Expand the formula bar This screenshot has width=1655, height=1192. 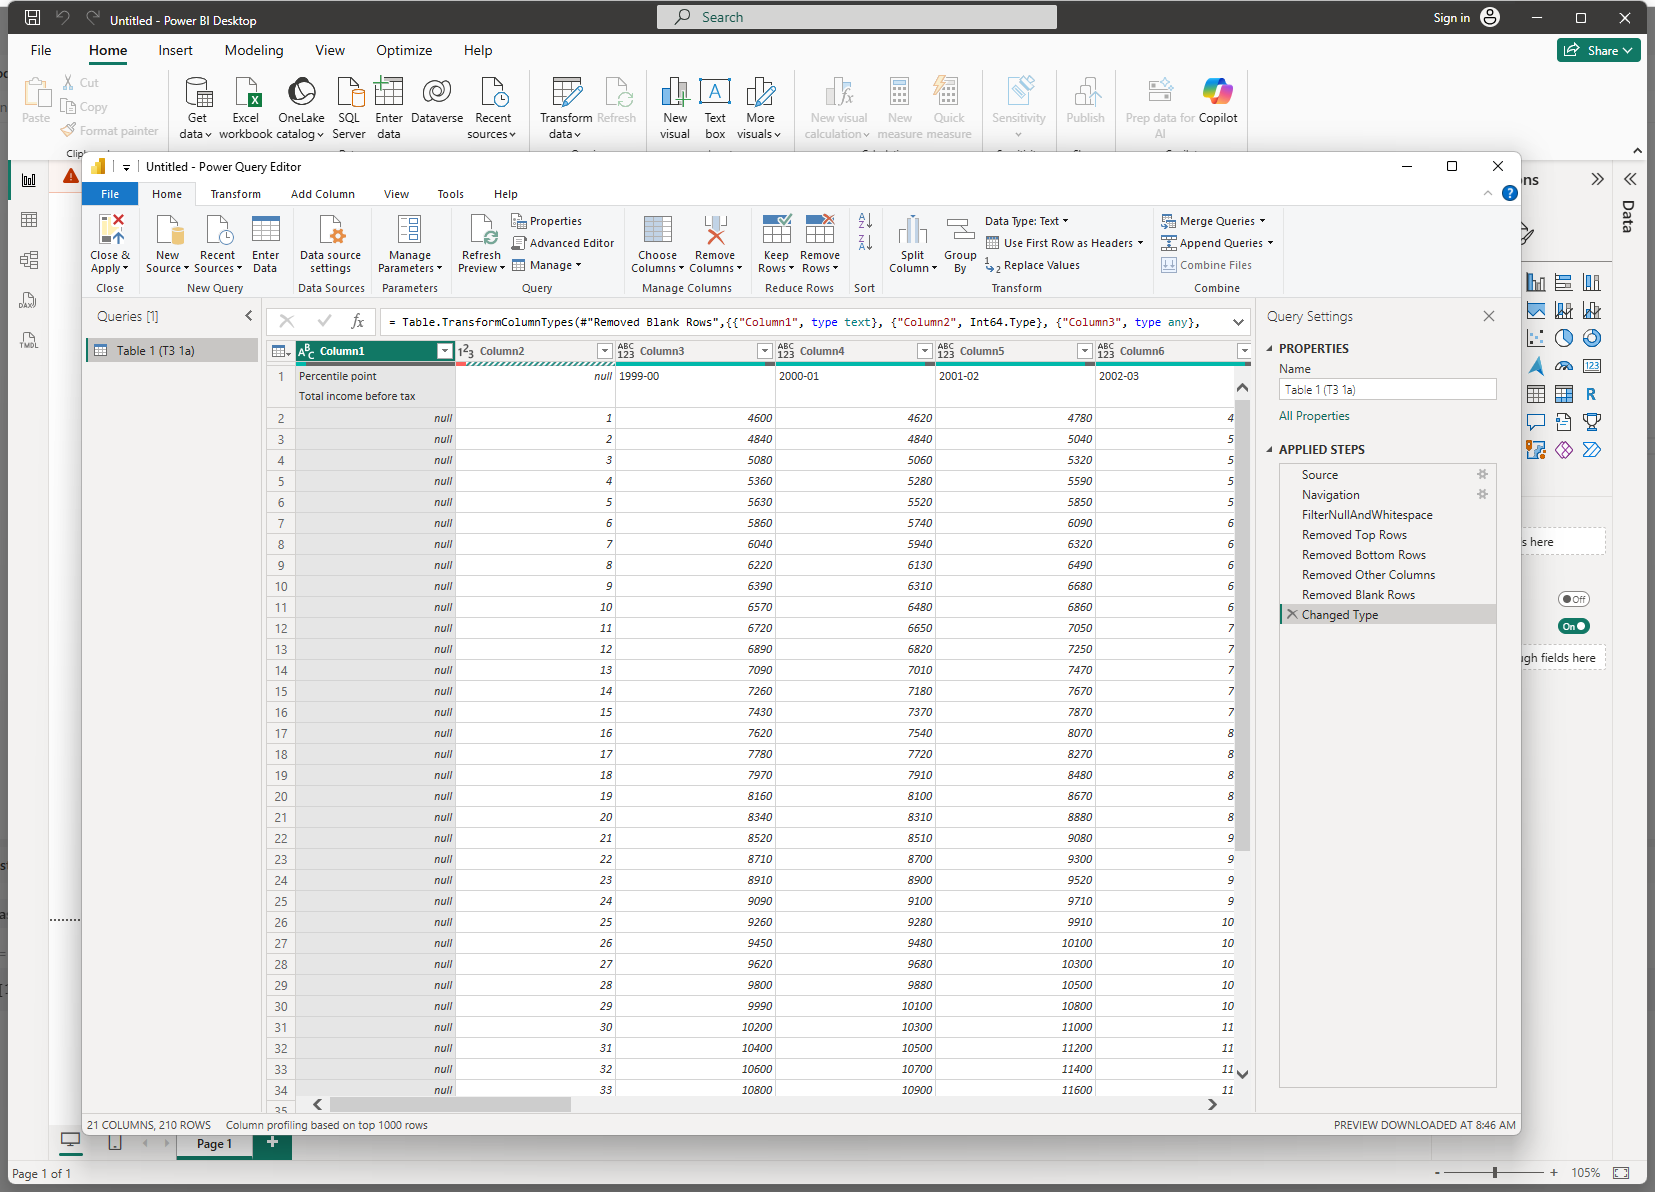click(1239, 322)
